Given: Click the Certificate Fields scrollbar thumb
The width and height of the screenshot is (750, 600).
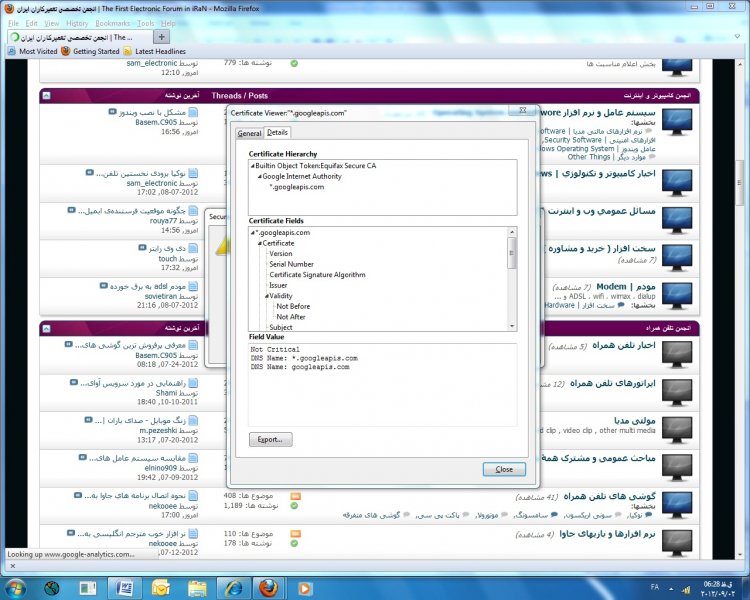Looking at the screenshot, I should point(512,253).
